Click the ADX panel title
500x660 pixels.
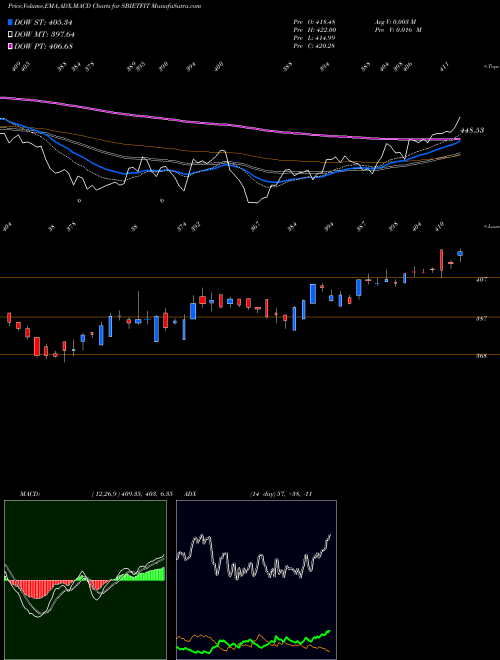pyautogui.click(x=191, y=494)
